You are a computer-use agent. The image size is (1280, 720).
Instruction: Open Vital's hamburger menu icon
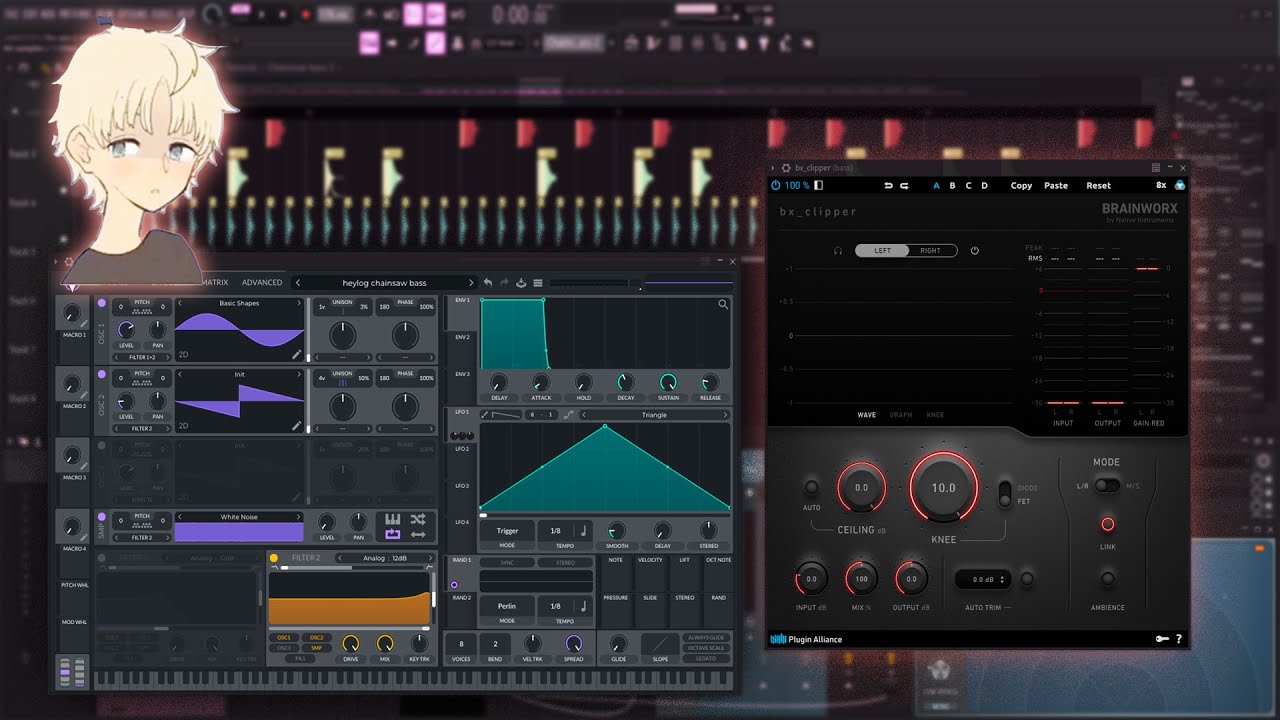537,283
